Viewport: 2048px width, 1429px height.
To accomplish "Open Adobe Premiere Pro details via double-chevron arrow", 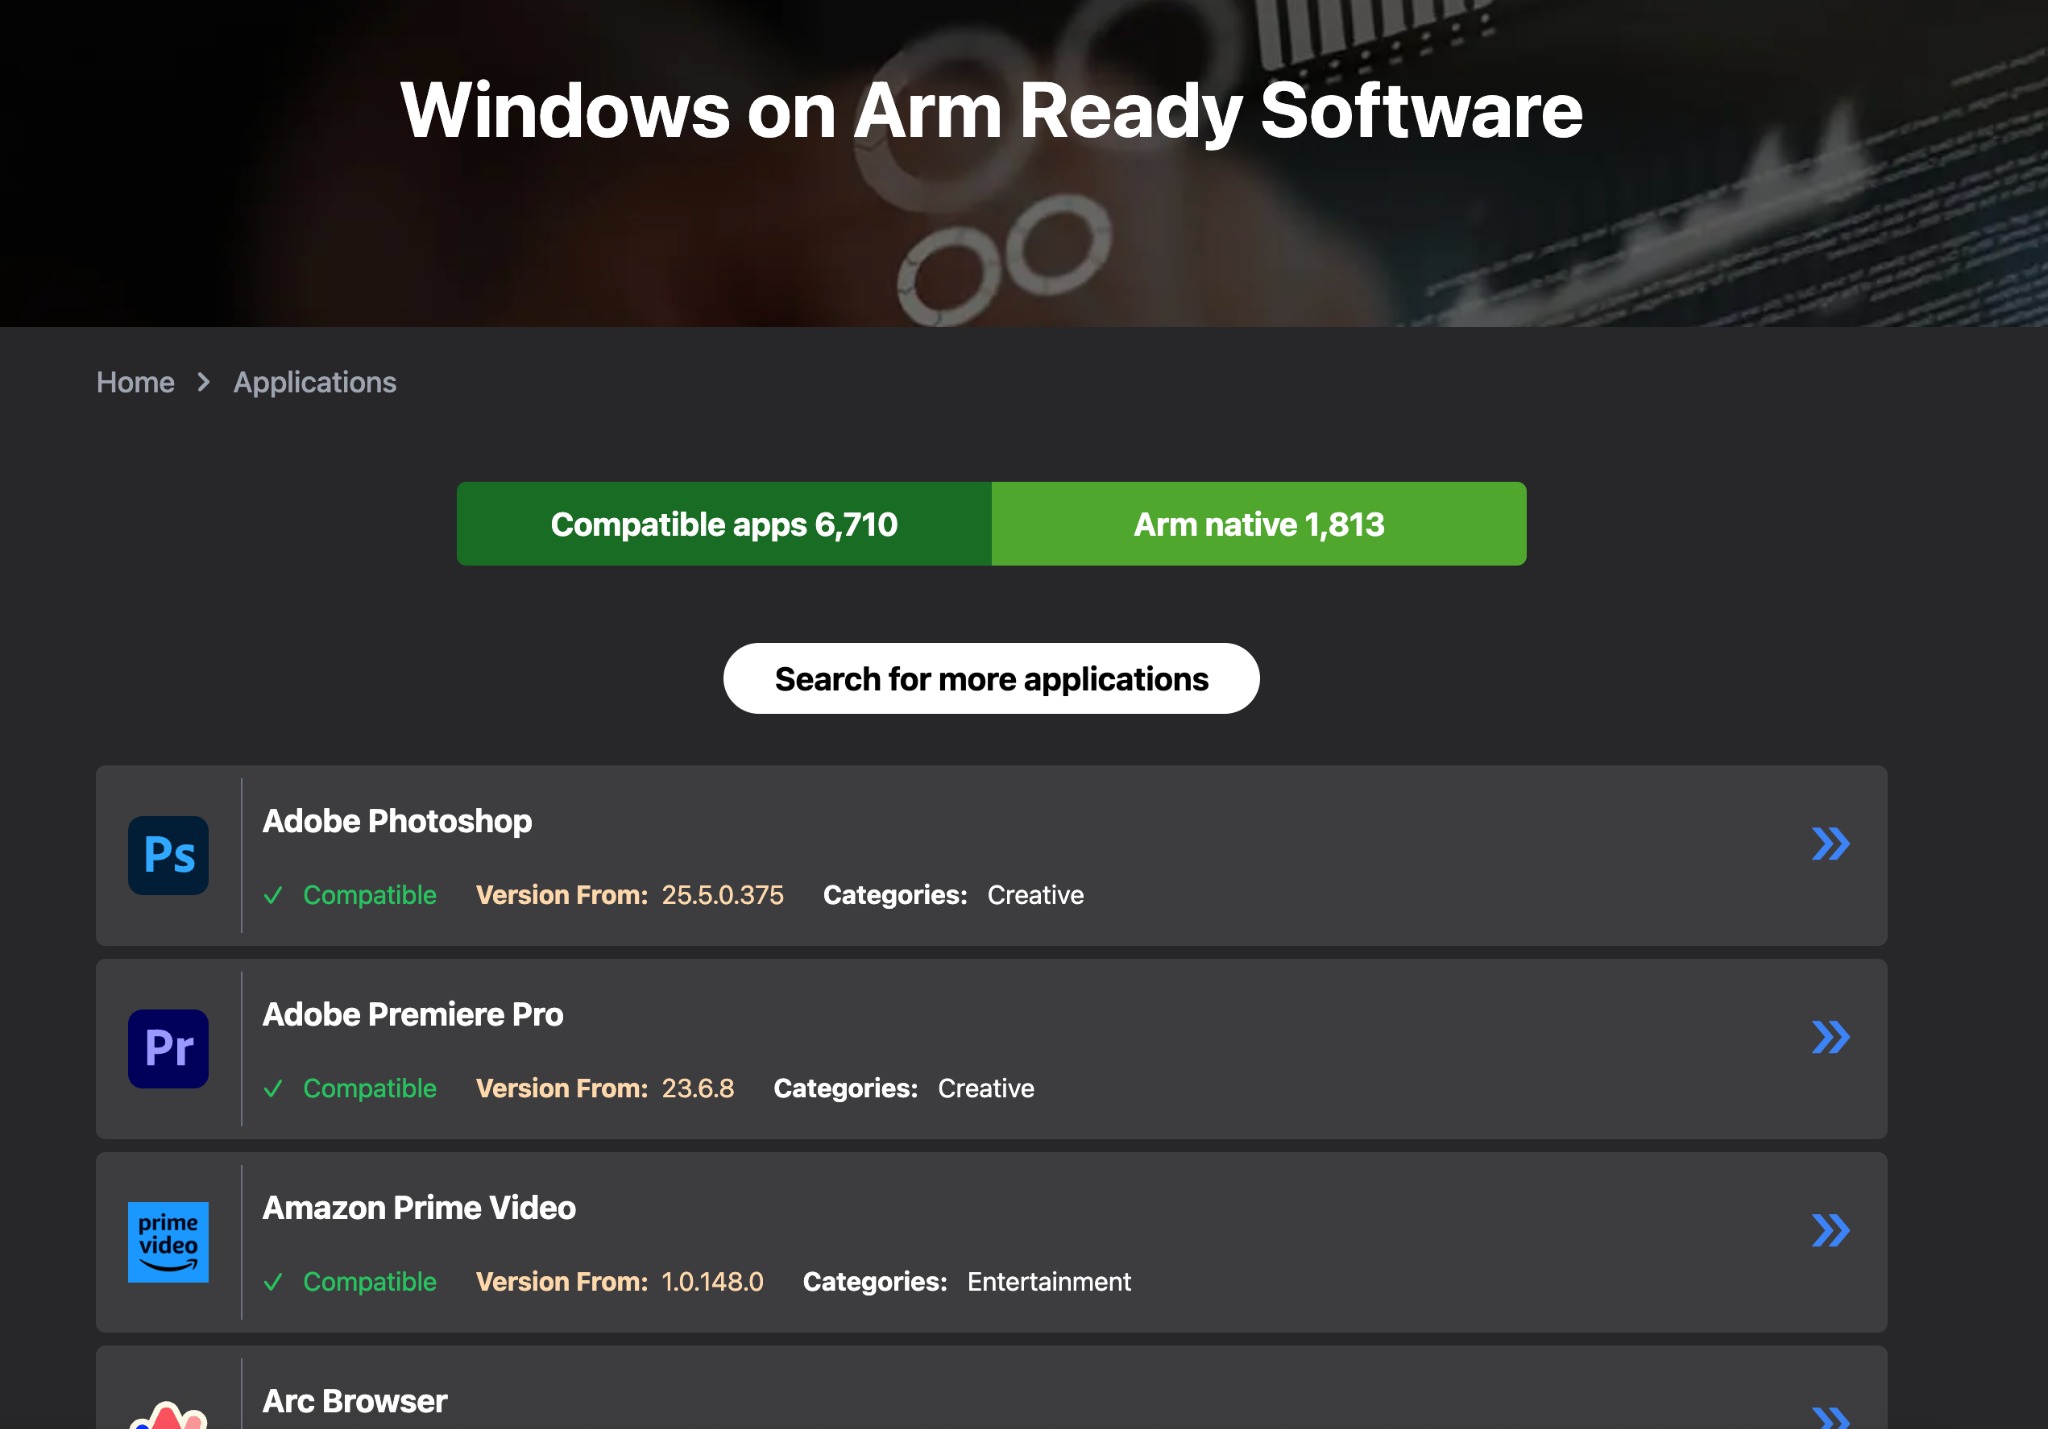I will (x=1831, y=1037).
